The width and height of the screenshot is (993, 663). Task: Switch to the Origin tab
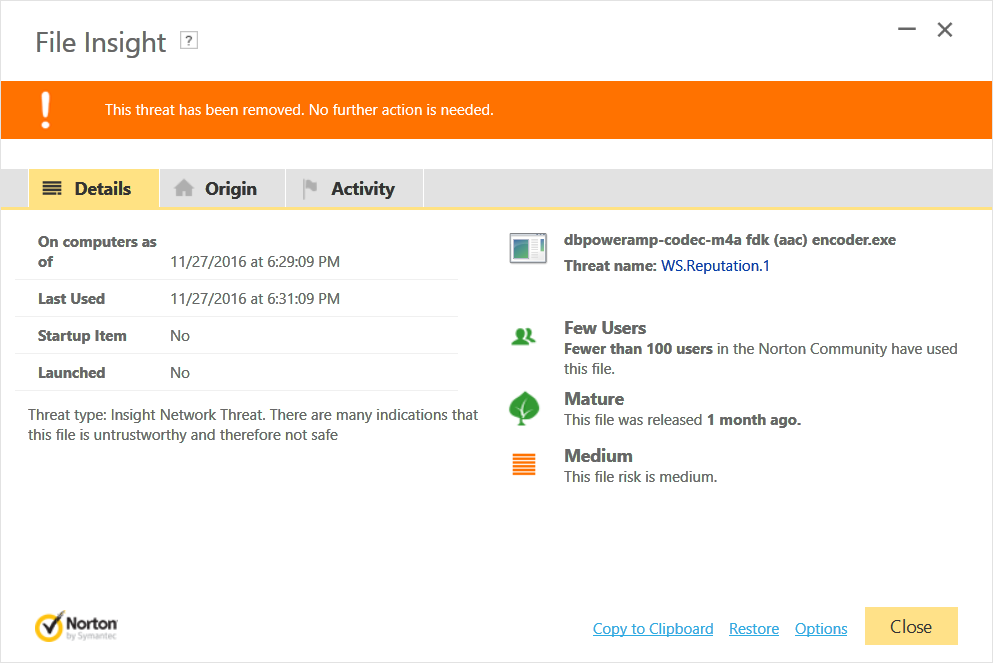[x=222, y=189]
